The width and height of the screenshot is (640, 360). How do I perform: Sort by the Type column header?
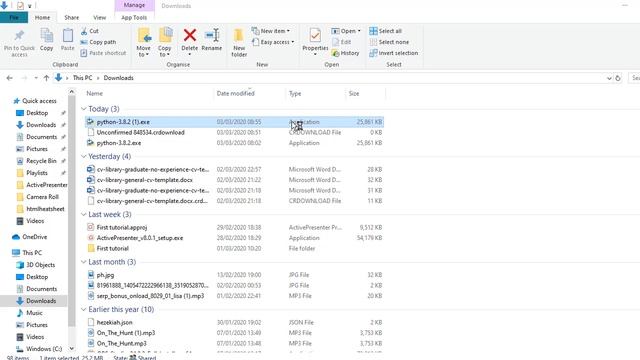295,93
